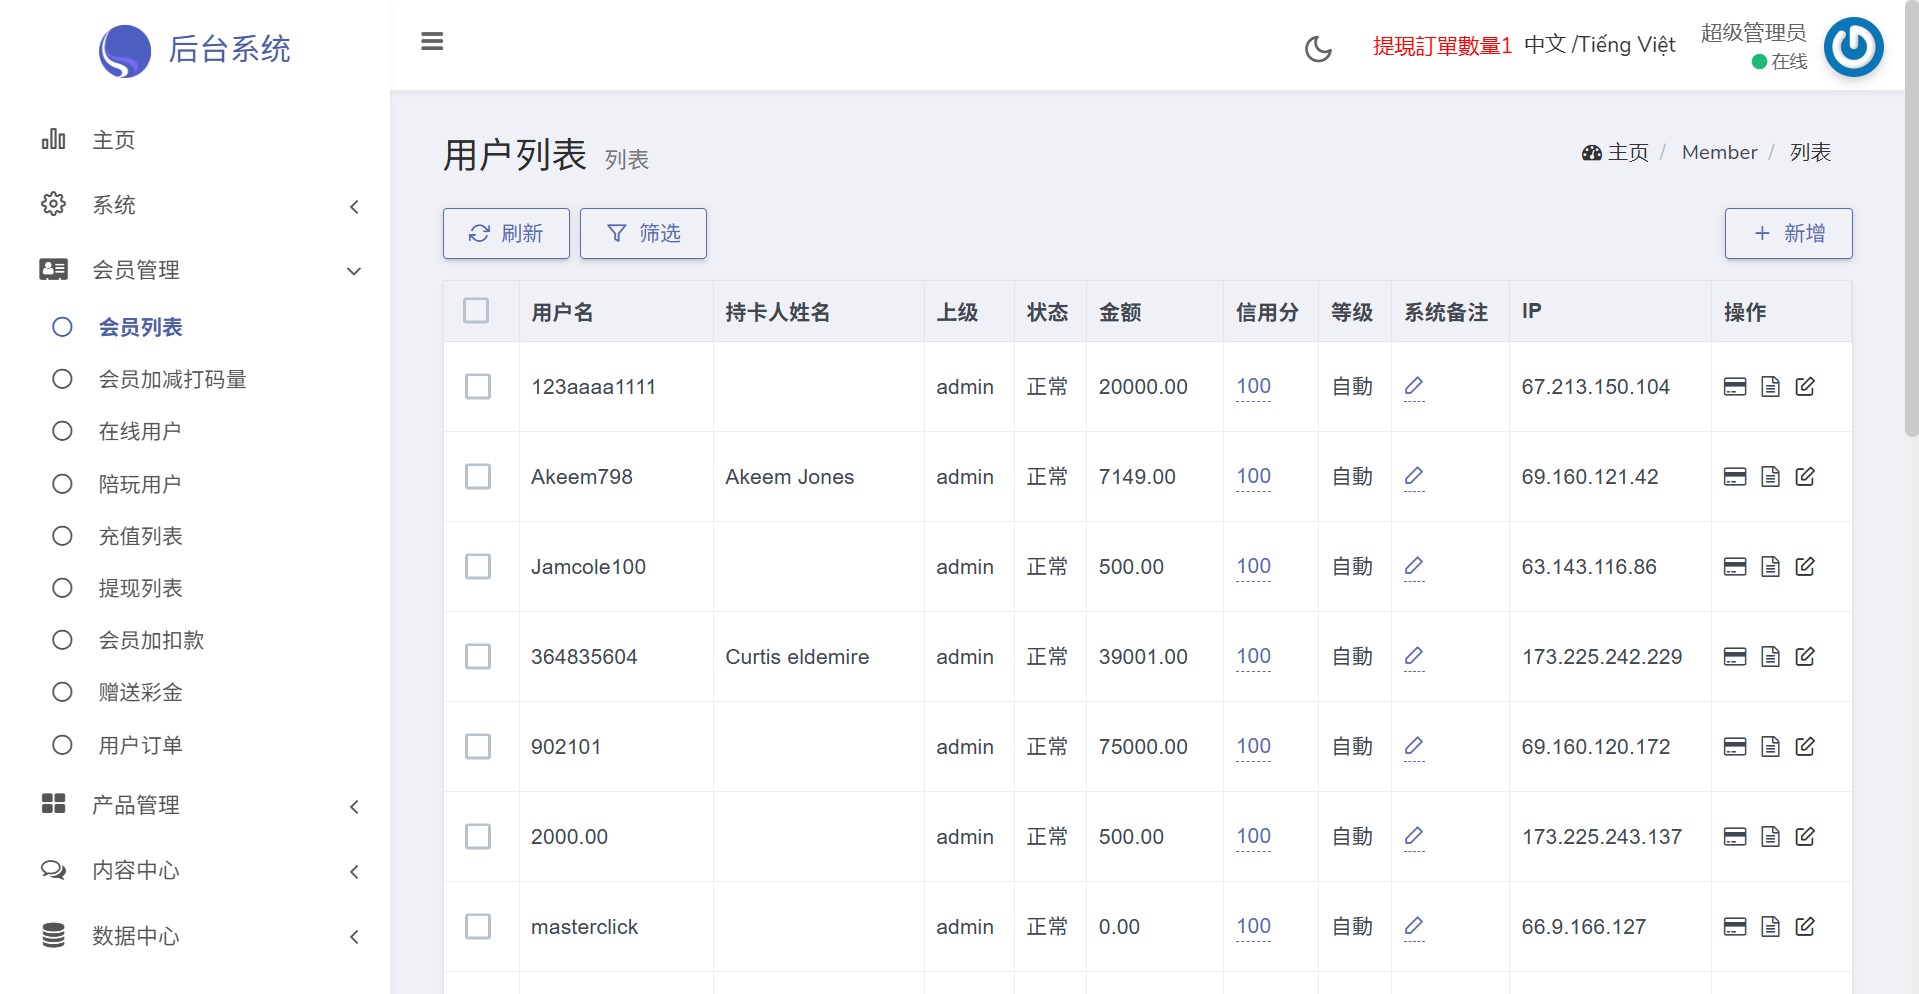This screenshot has width=1919, height=994.
Task: Edit system remark pencil for 902101
Action: (1414, 746)
